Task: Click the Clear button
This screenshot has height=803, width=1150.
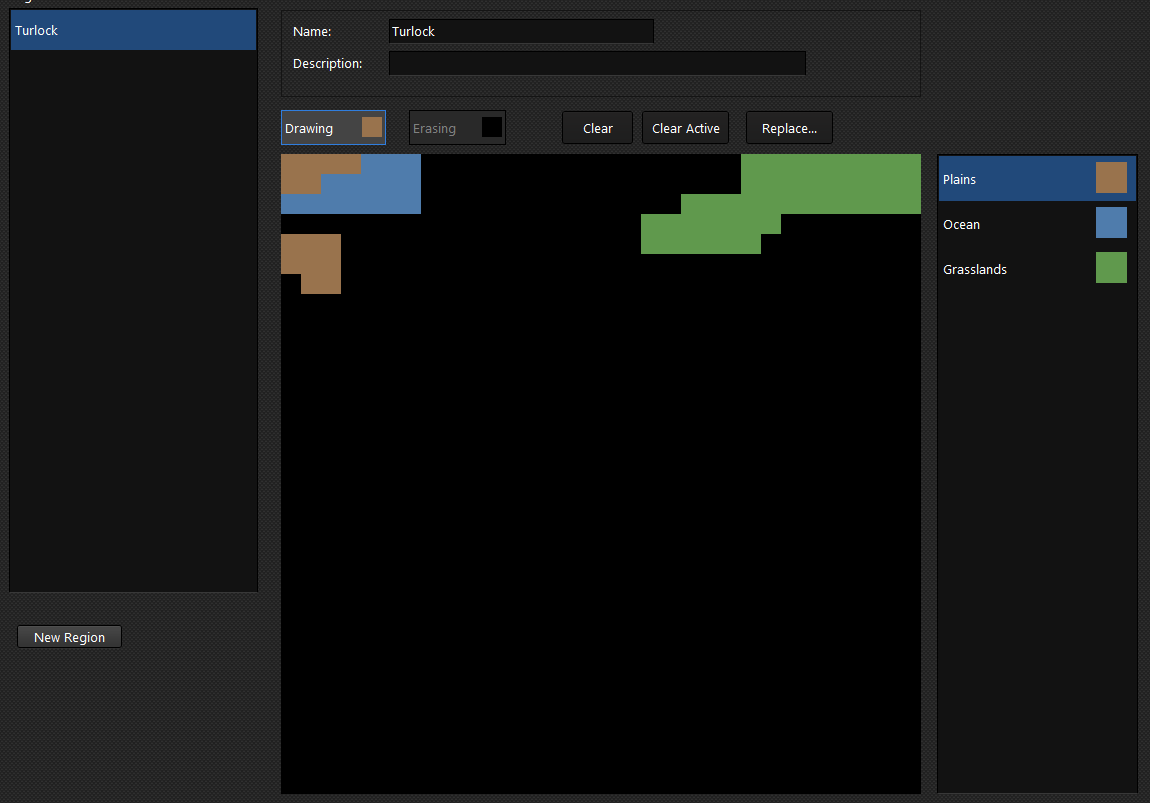Action: click(x=597, y=127)
